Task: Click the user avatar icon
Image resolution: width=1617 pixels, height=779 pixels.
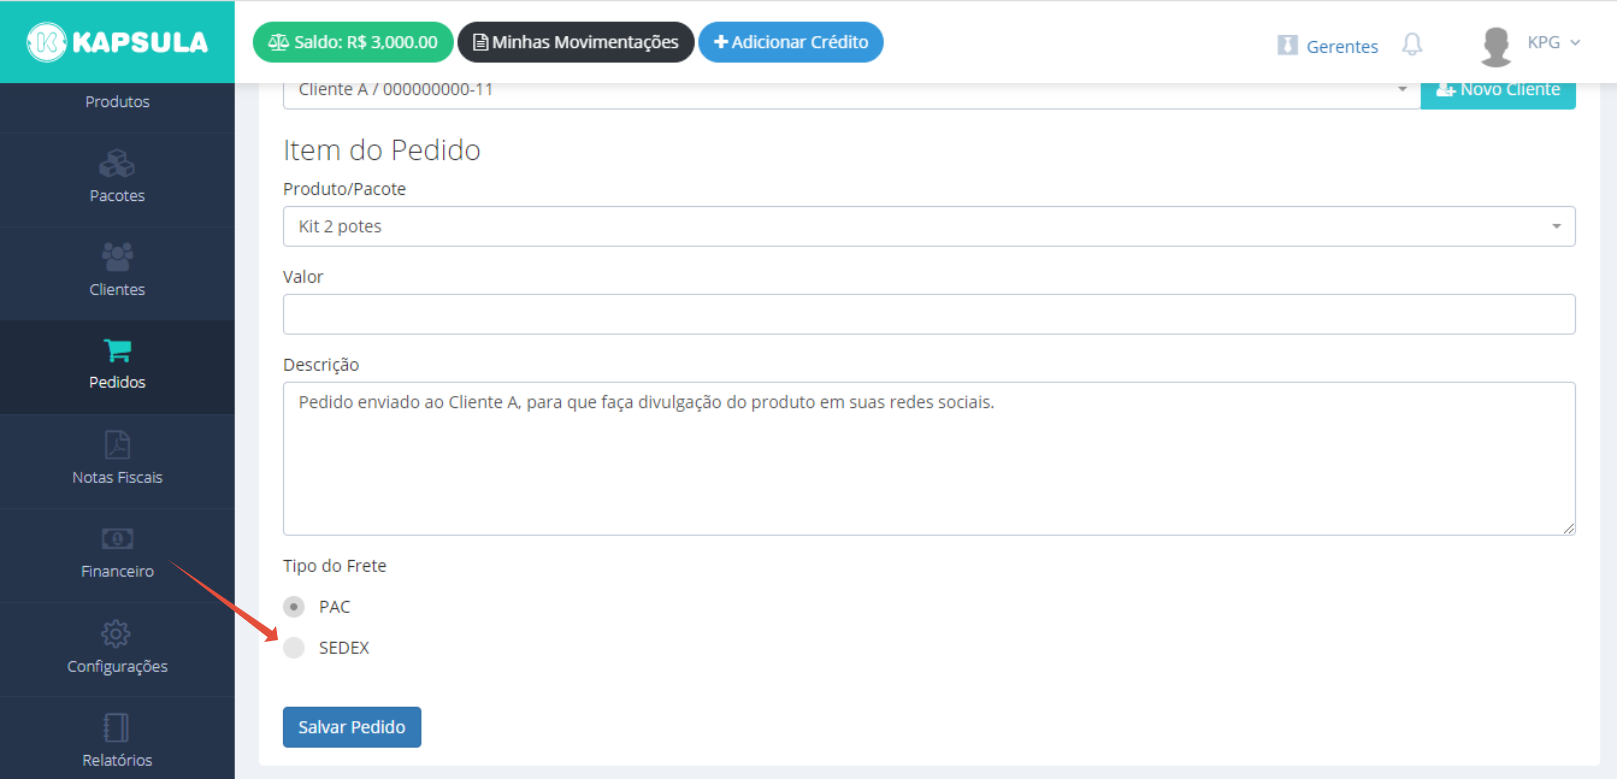Action: (1496, 45)
